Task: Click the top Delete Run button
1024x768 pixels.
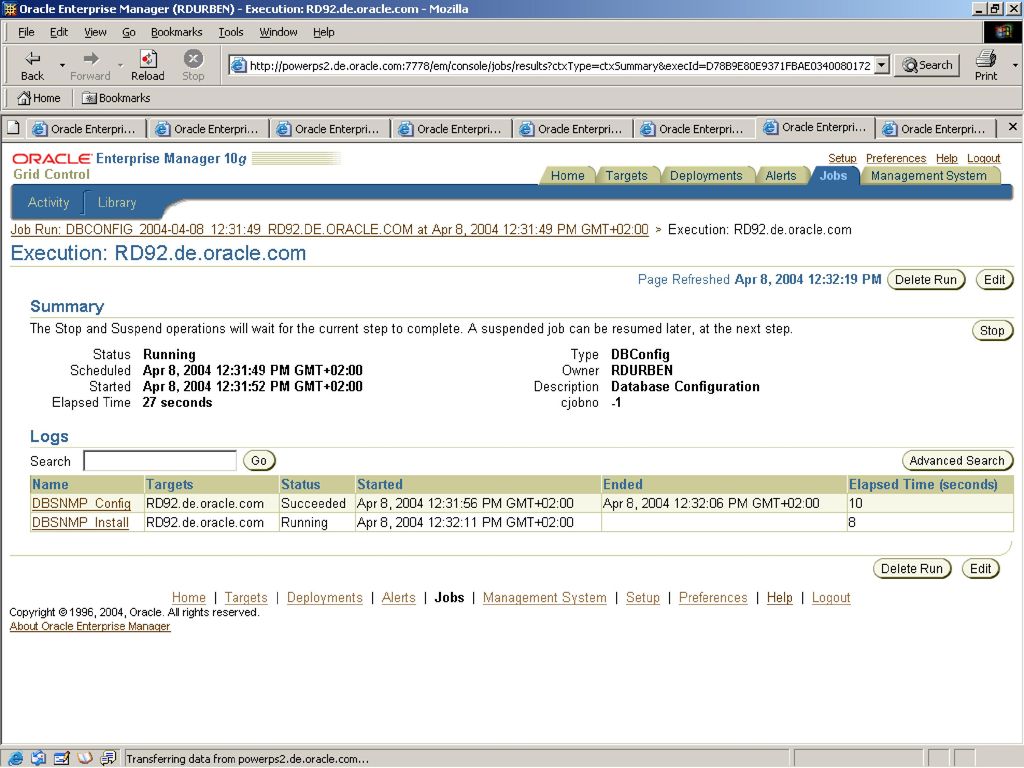Action: (925, 280)
